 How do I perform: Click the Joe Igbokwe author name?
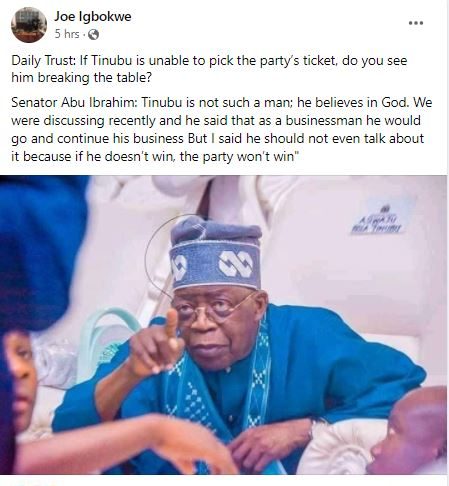point(93,16)
